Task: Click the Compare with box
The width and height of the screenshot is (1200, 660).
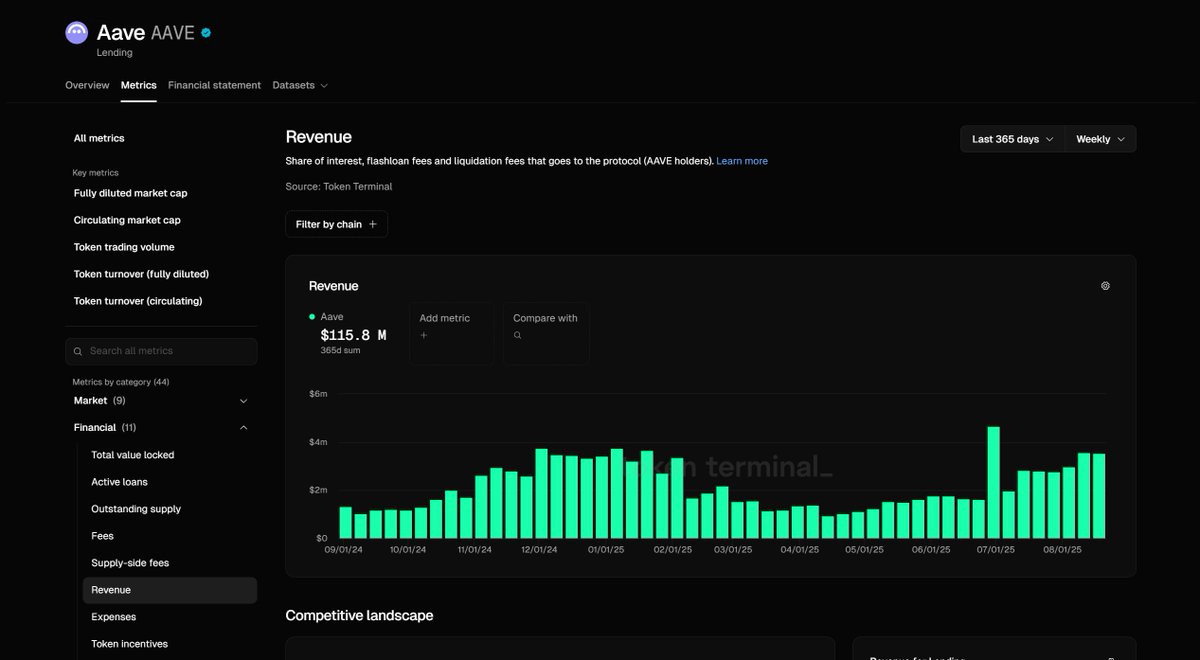Action: (546, 333)
